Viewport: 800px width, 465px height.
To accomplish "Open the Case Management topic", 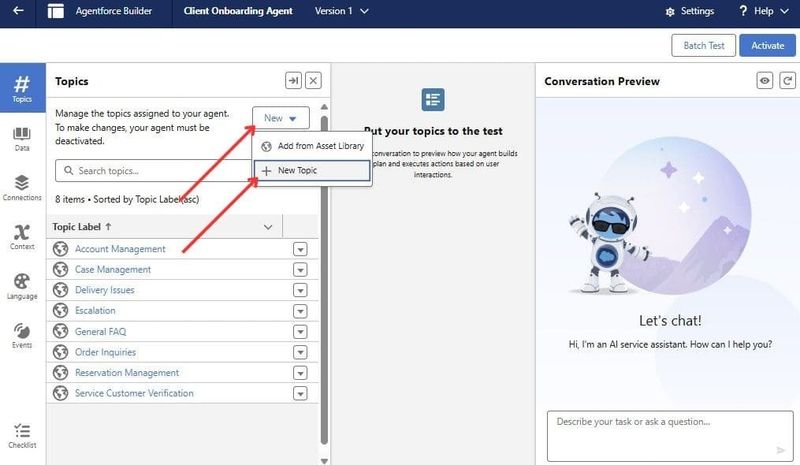I will [113, 269].
